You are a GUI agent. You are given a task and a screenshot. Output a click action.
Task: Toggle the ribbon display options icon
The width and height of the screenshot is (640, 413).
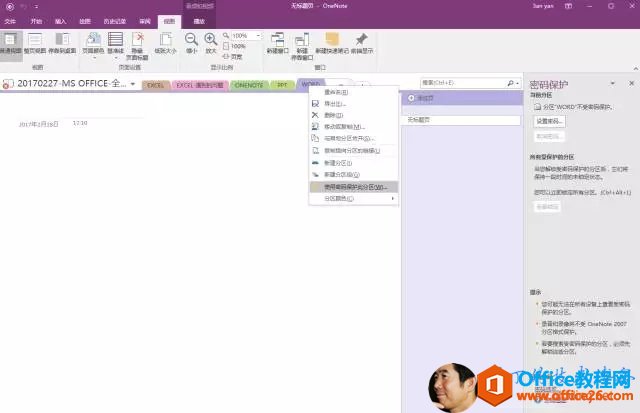(x=569, y=6)
